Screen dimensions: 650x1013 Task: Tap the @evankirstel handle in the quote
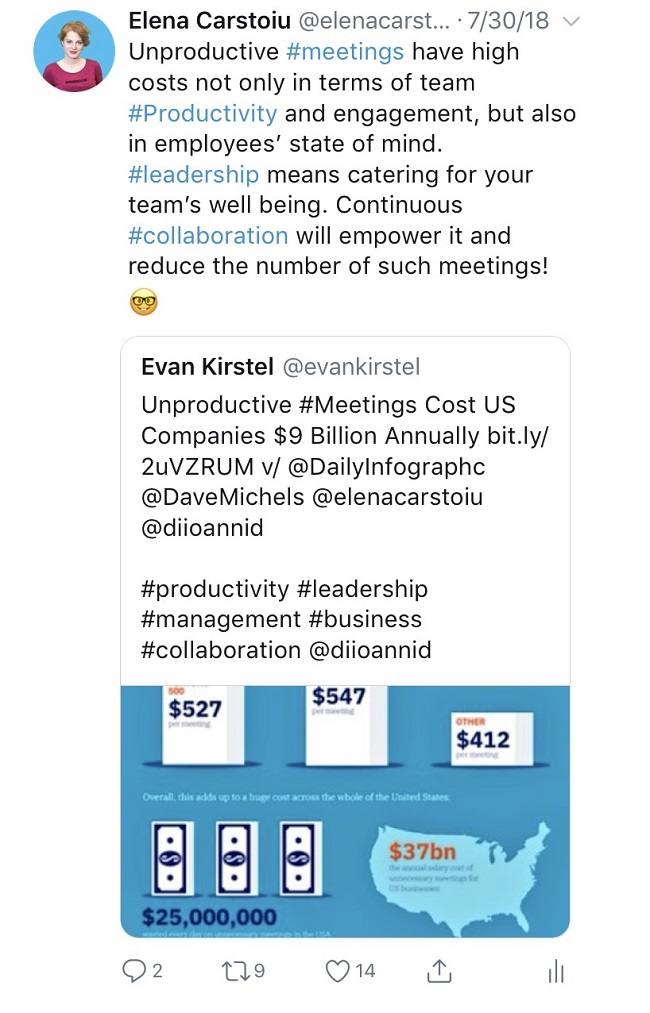pos(351,368)
